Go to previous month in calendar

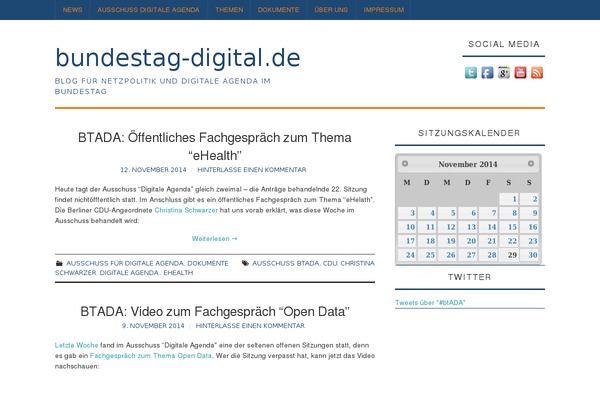[x=405, y=164]
